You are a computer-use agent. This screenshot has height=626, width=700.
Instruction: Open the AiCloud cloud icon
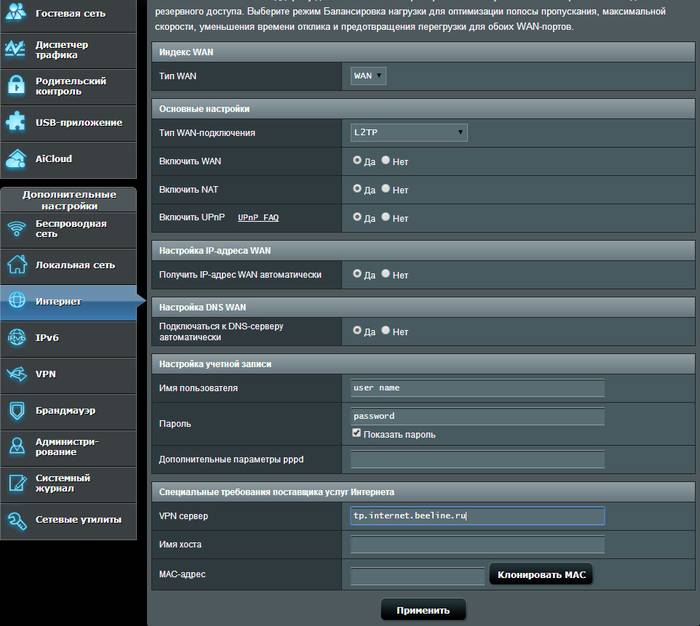click(16, 159)
